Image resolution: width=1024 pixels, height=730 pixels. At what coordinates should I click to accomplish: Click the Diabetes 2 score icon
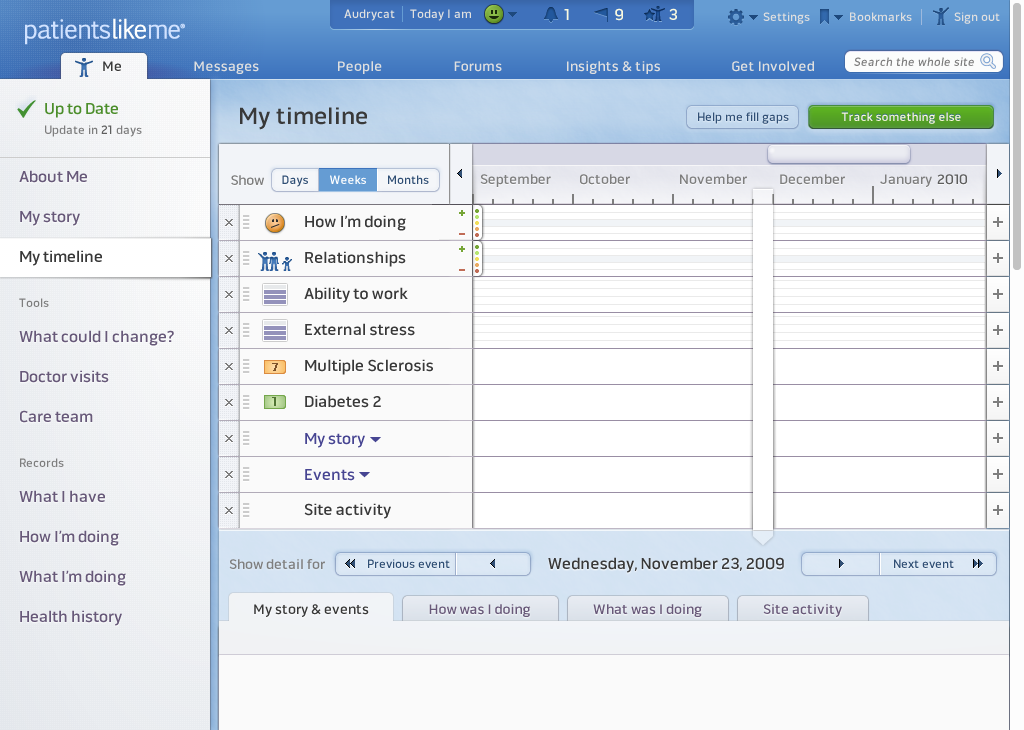coord(275,402)
